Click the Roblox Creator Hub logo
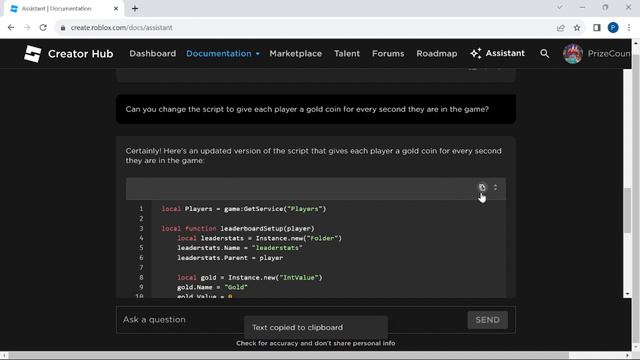The image size is (640, 360). pos(32,53)
